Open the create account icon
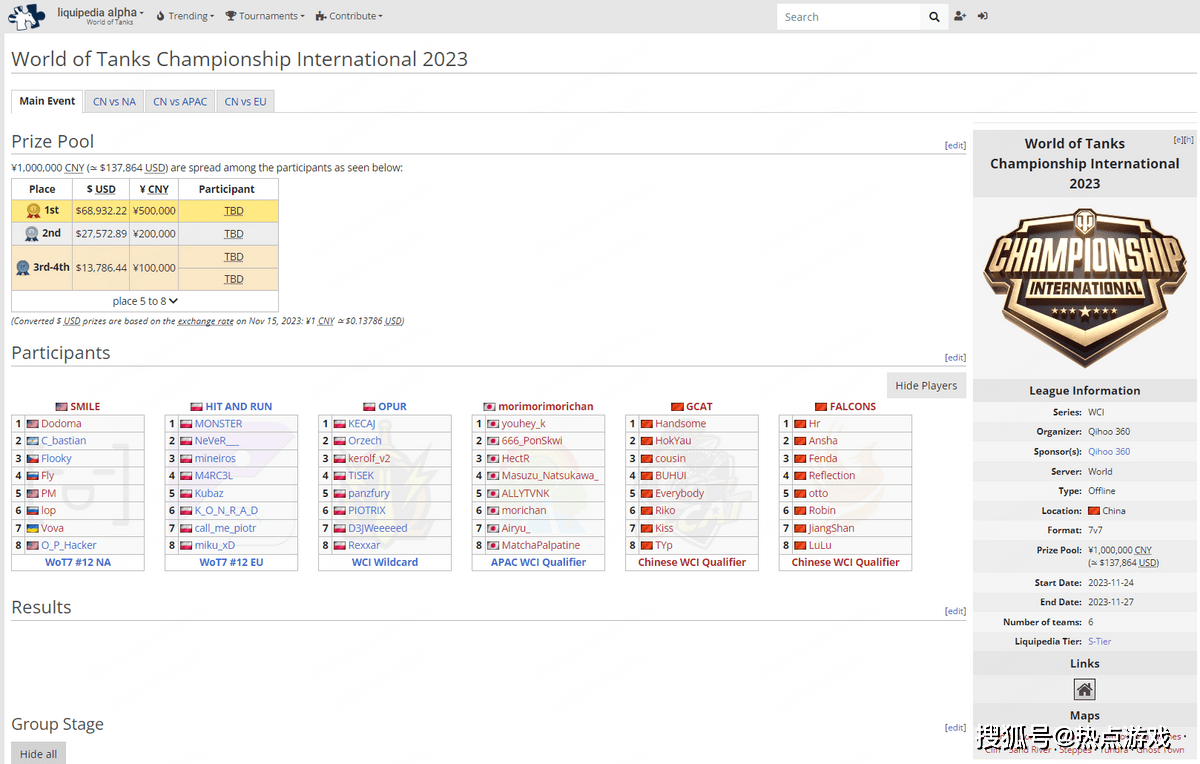Viewport: 1200px width, 764px height. (x=960, y=16)
